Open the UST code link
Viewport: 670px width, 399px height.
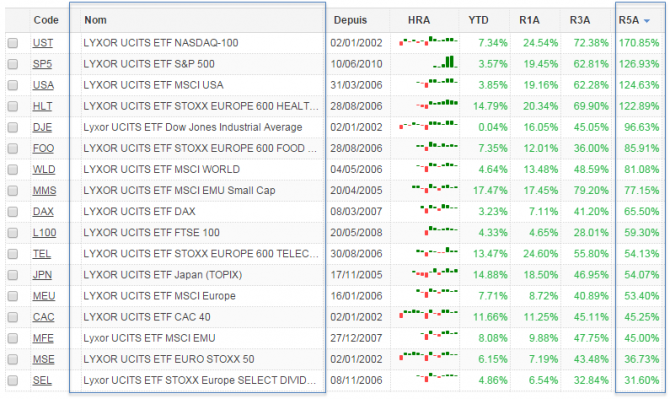(43, 43)
